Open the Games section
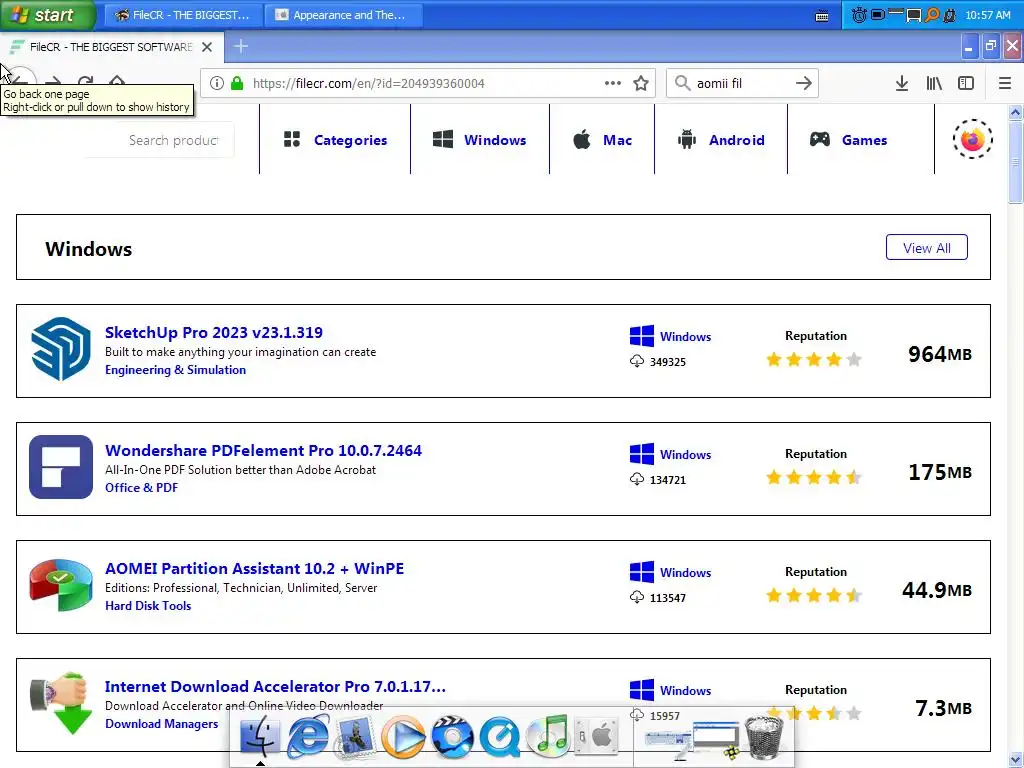The width and height of the screenshot is (1024, 768). coord(848,140)
